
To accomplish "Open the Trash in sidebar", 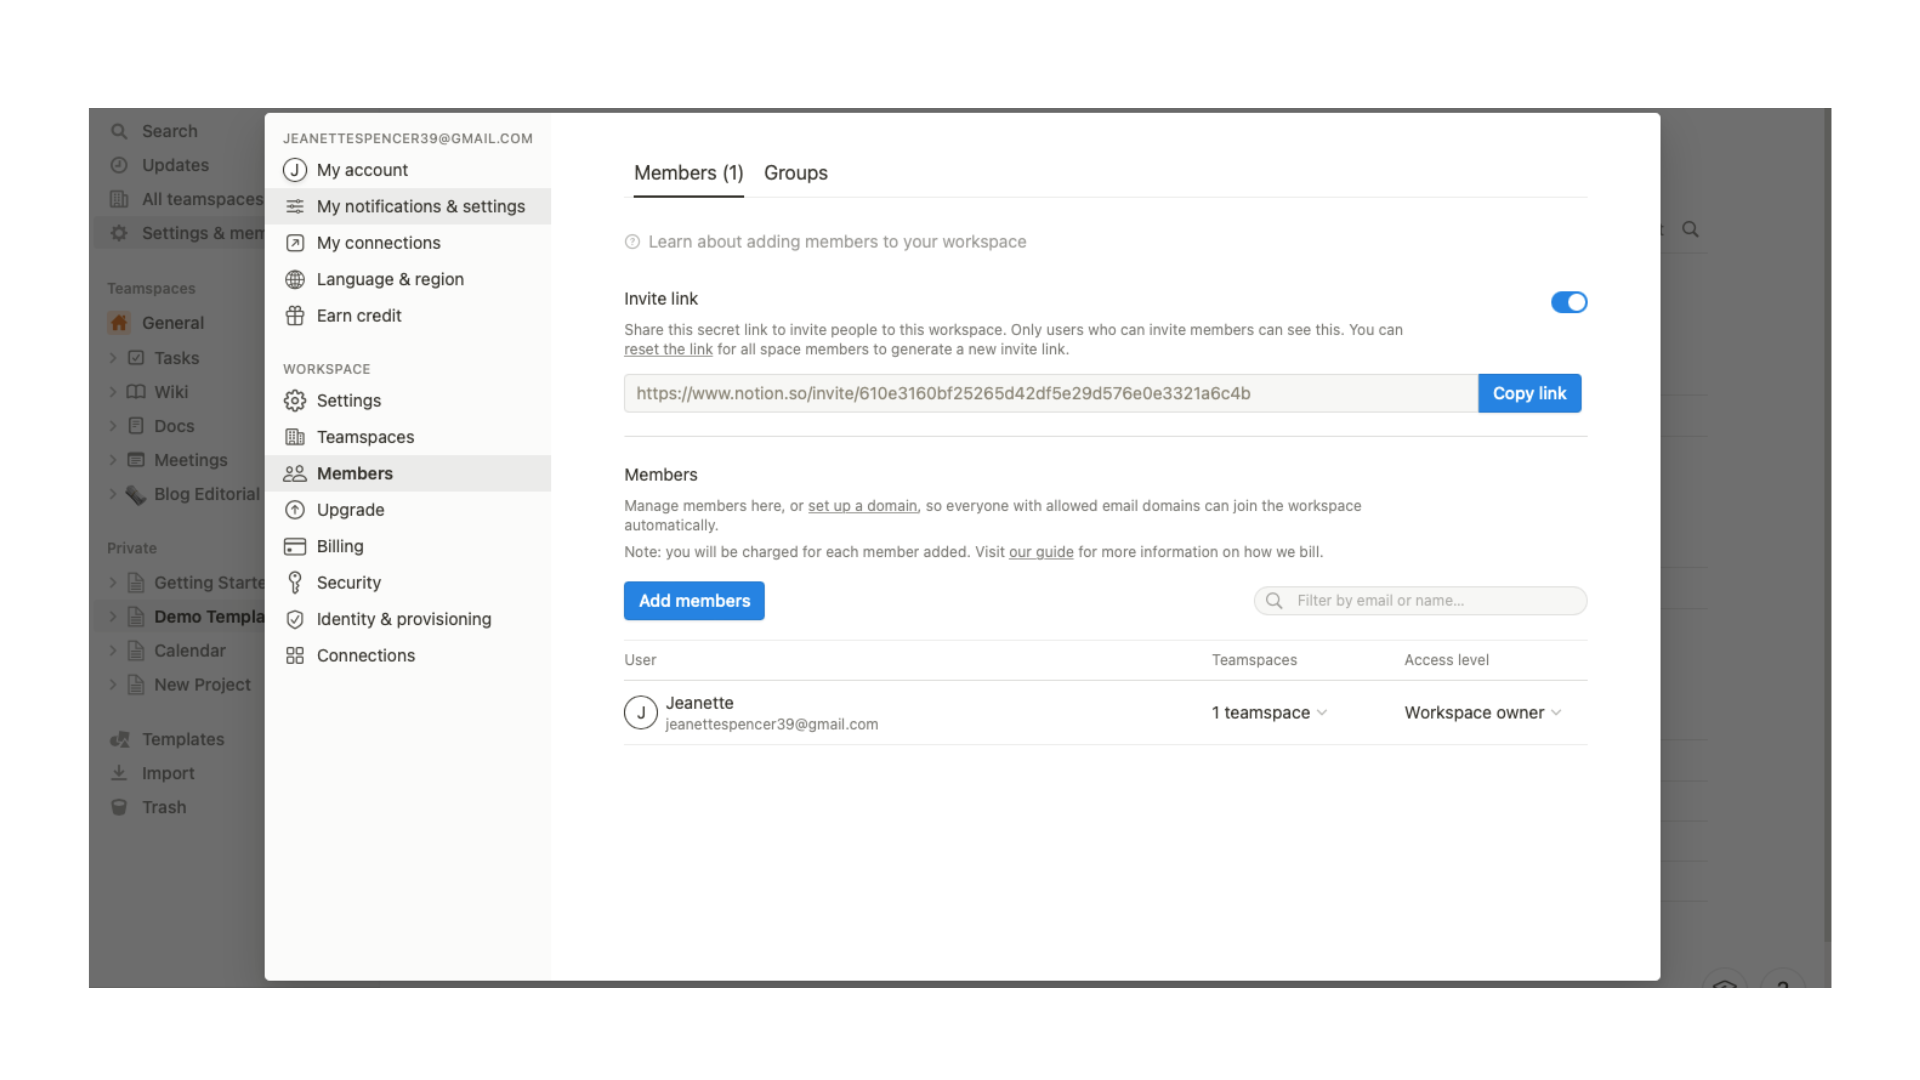I will coord(164,807).
